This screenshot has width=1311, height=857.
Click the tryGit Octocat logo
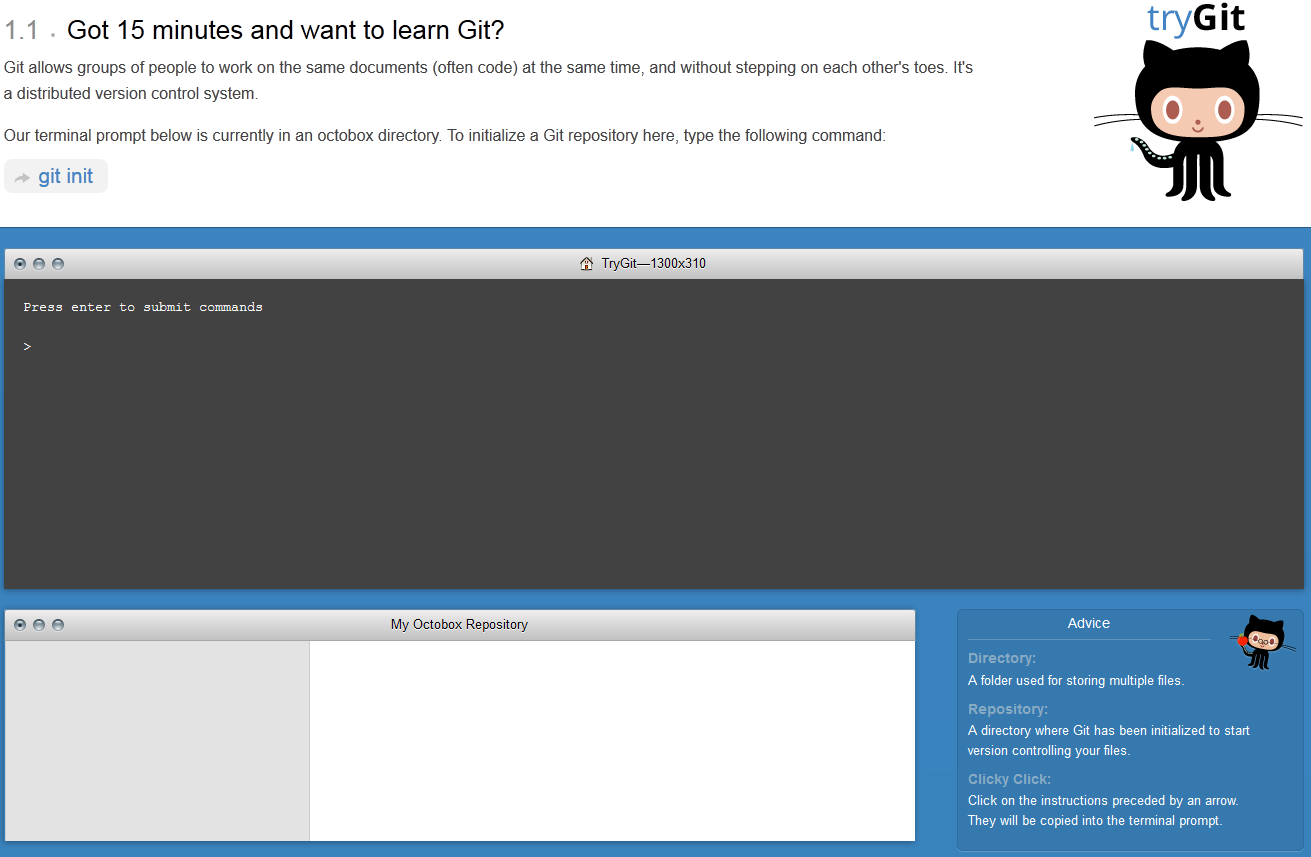tap(1199, 120)
